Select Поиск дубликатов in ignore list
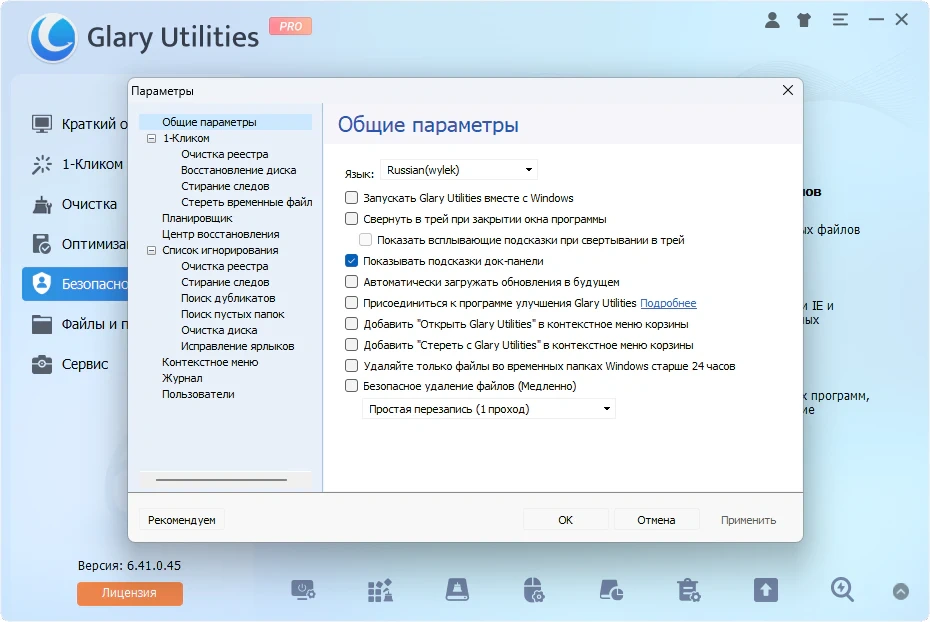The image size is (930, 622). [228, 298]
